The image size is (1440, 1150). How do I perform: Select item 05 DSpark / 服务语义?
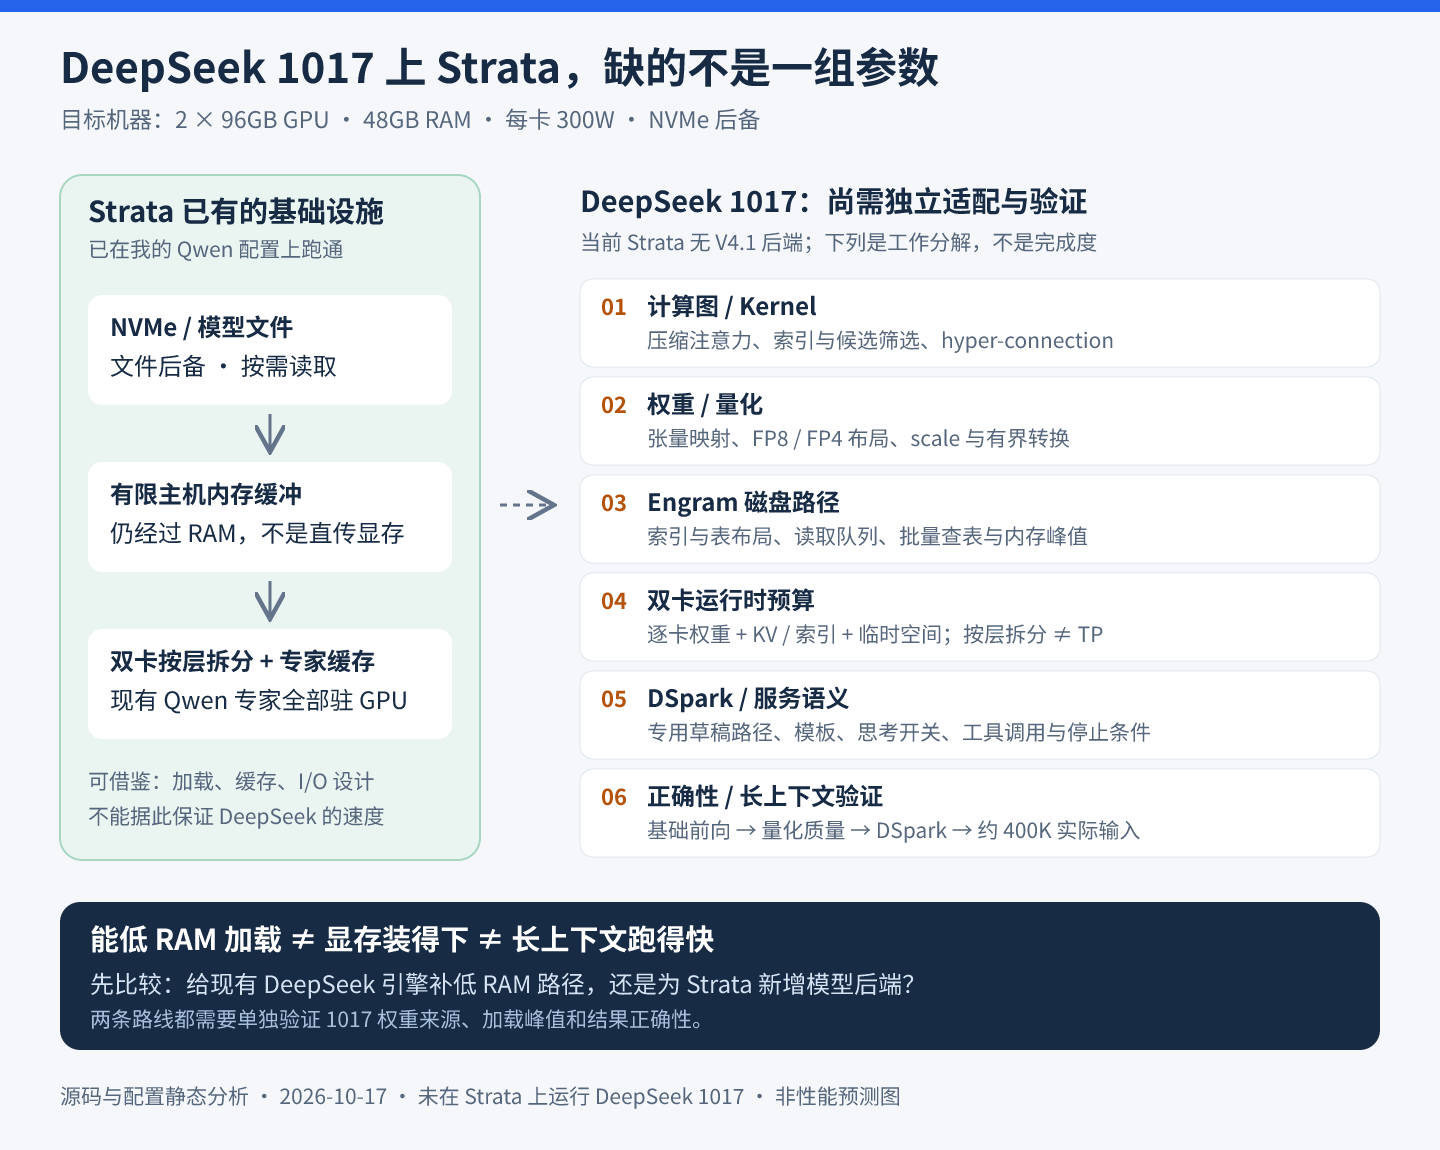(980, 715)
